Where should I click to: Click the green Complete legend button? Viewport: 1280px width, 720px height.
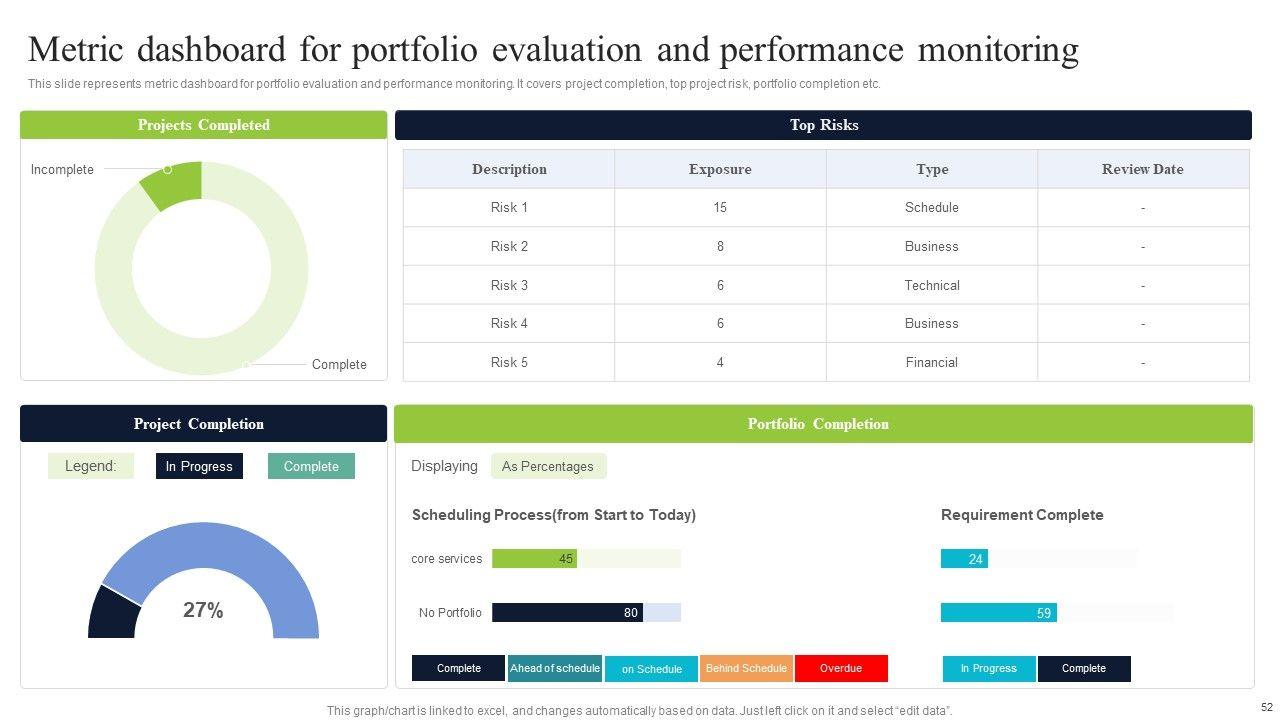311,466
